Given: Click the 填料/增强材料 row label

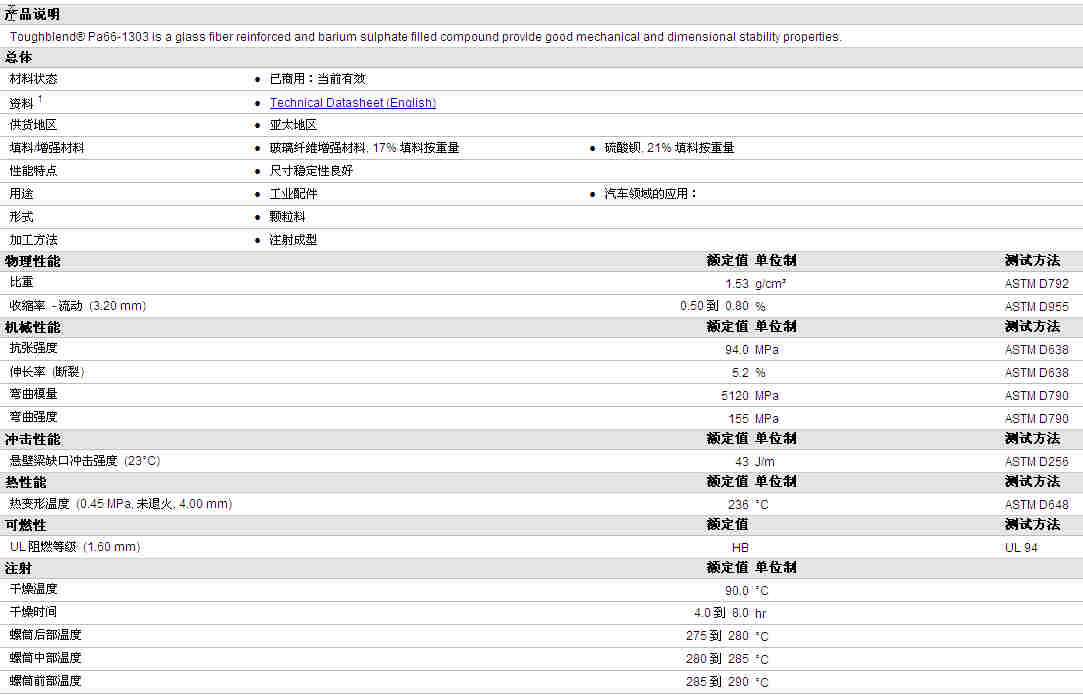Looking at the screenshot, I should point(47,148).
